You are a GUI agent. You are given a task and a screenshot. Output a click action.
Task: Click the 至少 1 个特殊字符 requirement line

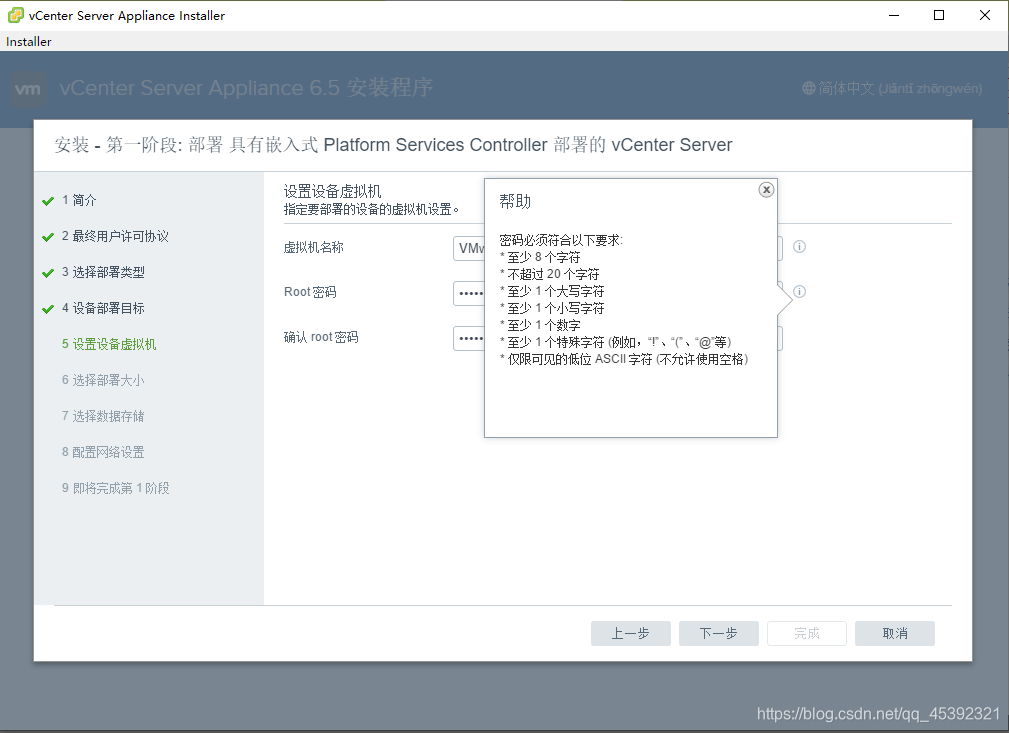616,342
